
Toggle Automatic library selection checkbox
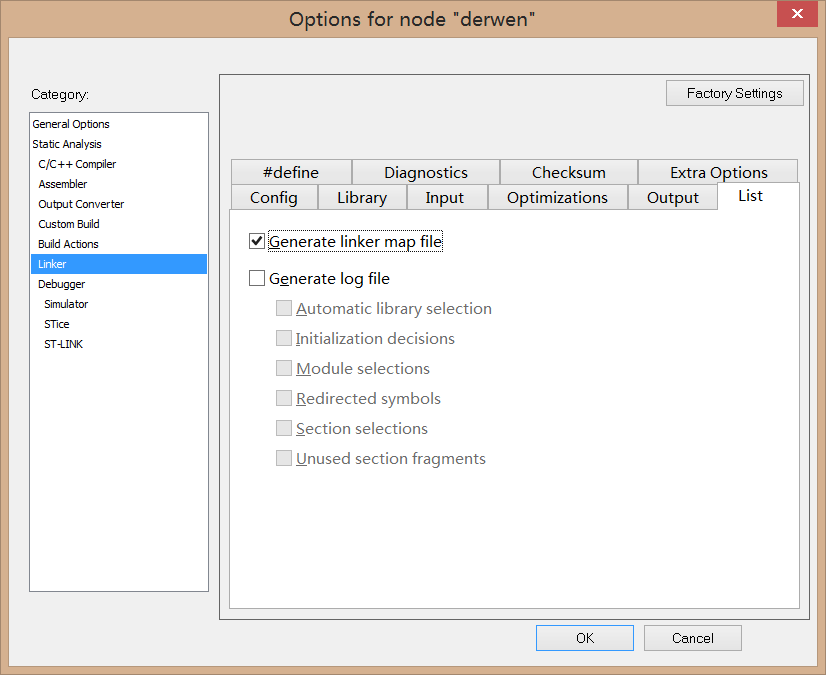284,309
